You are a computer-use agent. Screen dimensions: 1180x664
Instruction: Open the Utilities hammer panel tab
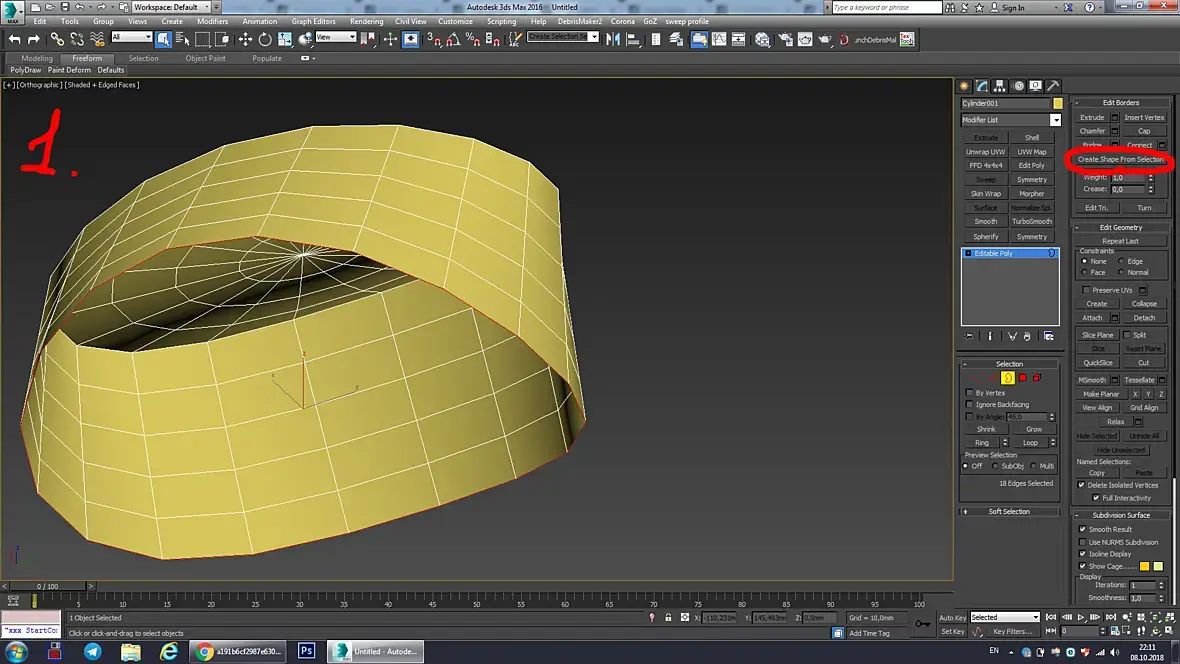tap(1052, 86)
